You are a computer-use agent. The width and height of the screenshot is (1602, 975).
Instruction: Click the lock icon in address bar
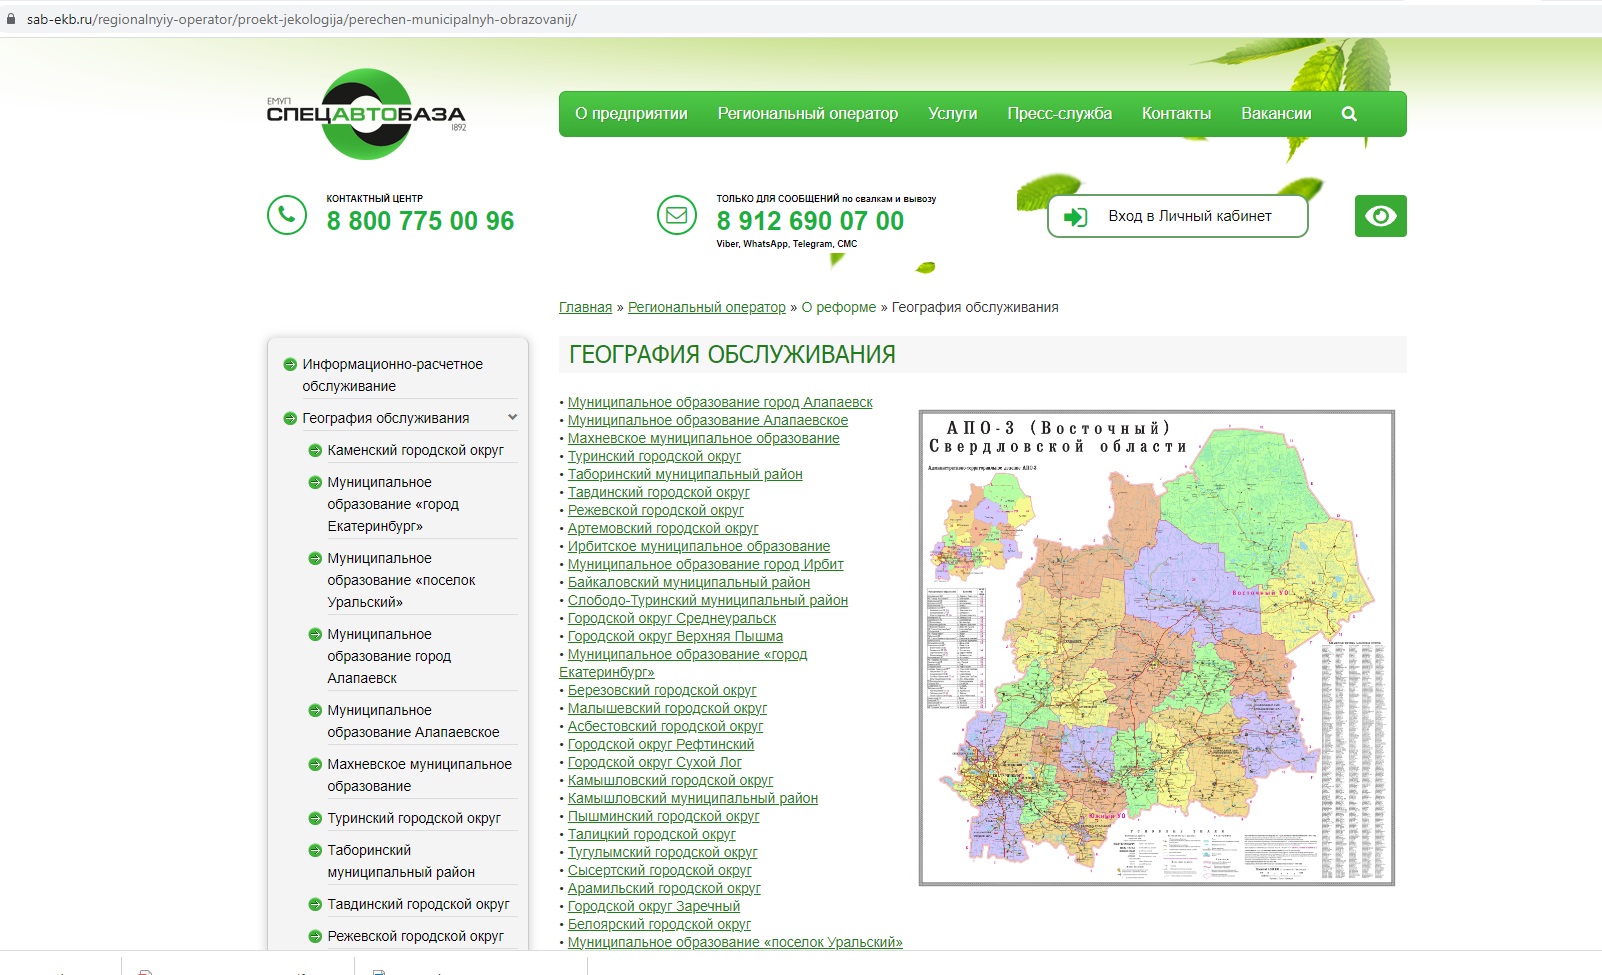[12, 19]
